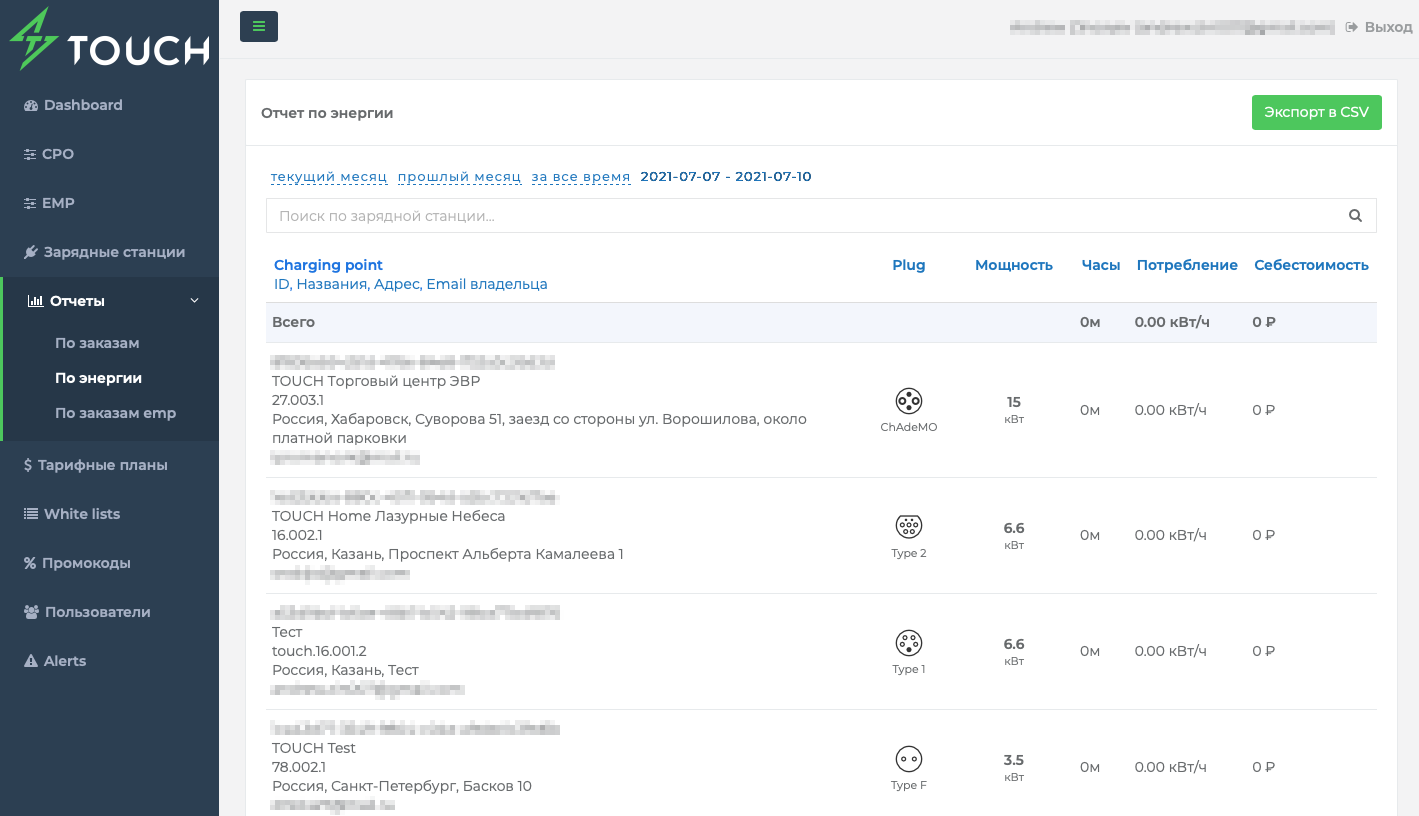Select По энергии report
The image size is (1419, 816).
[x=98, y=378]
